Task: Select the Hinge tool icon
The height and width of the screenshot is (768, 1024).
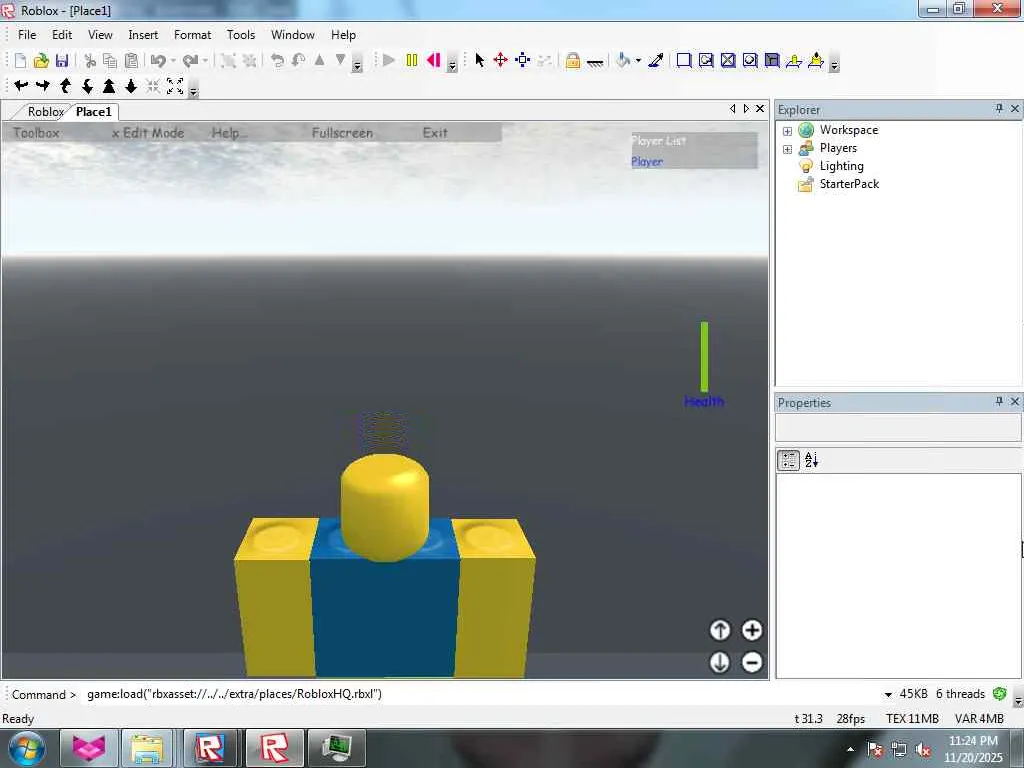Action: pos(794,61)
